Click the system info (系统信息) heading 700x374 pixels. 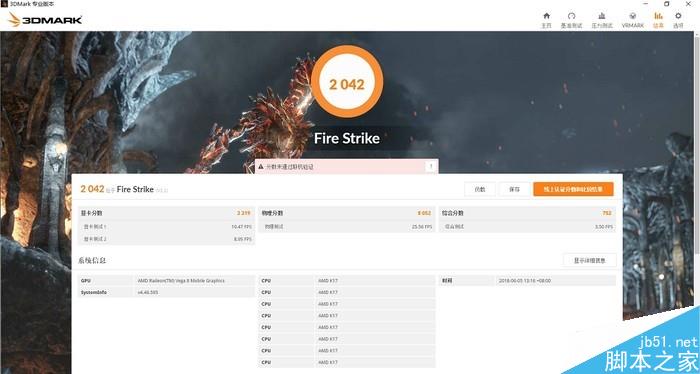[x=92, y=260]
